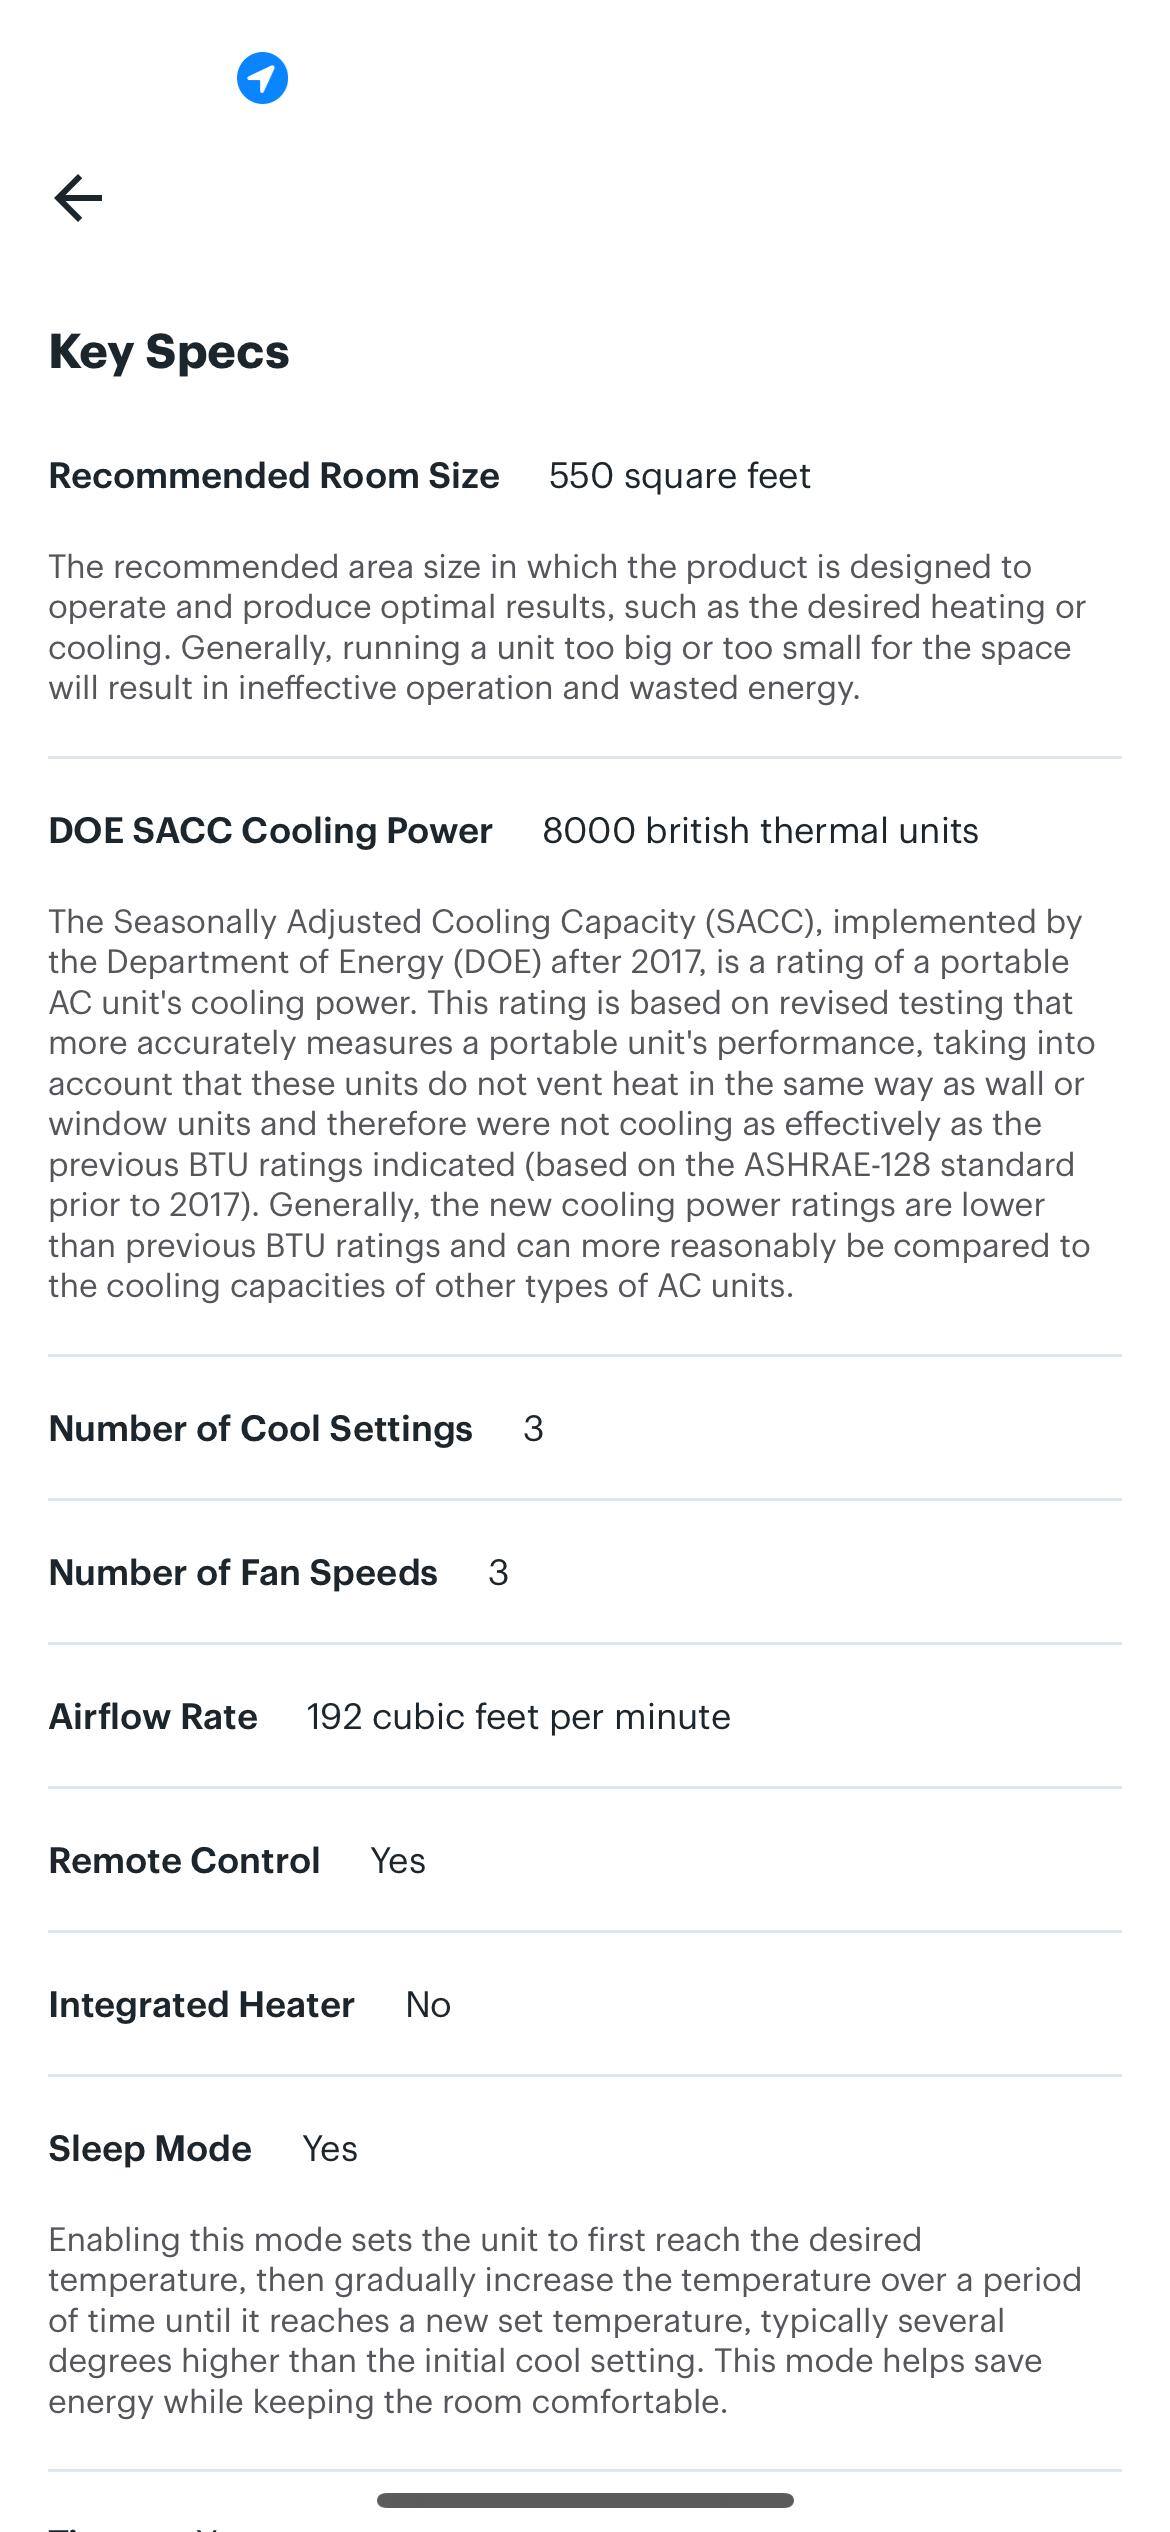This screenshot has width=1170, height=2532.
Task: Tap the back arrow icon
Action: point(78,197)
